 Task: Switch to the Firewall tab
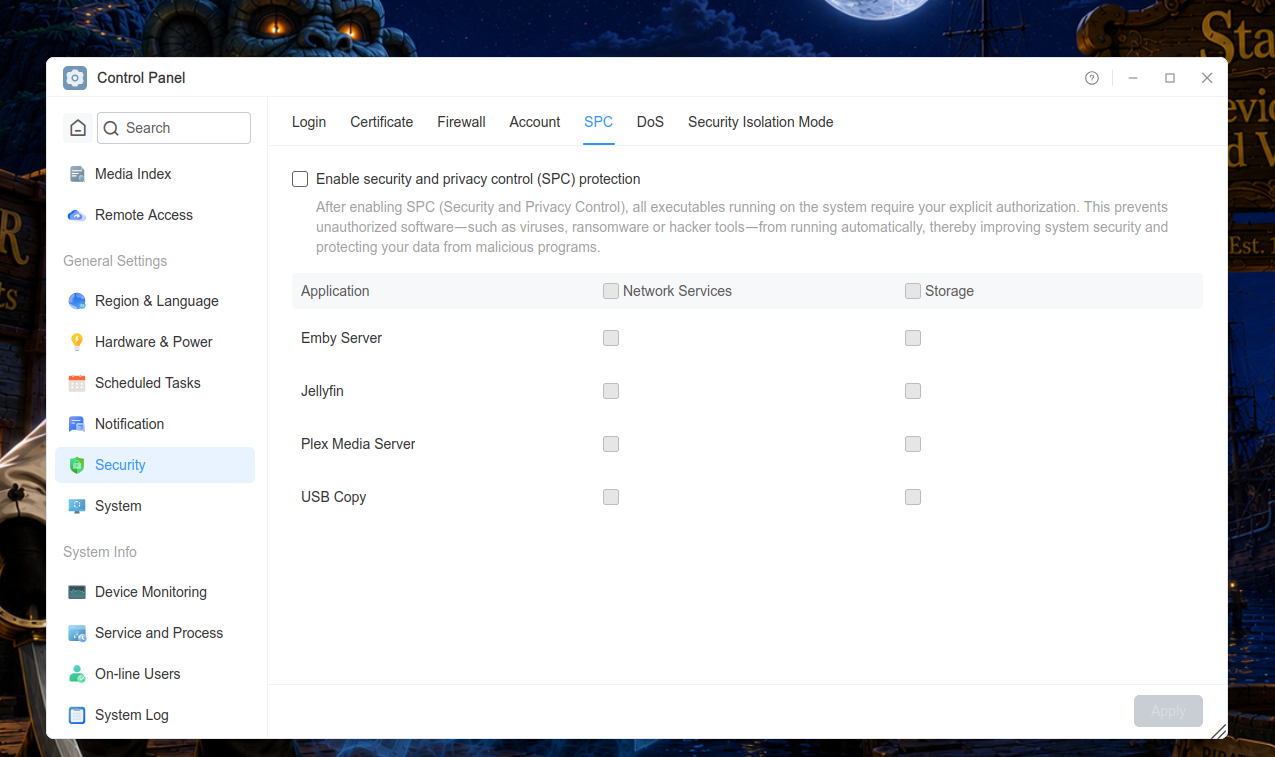(461, 122)
